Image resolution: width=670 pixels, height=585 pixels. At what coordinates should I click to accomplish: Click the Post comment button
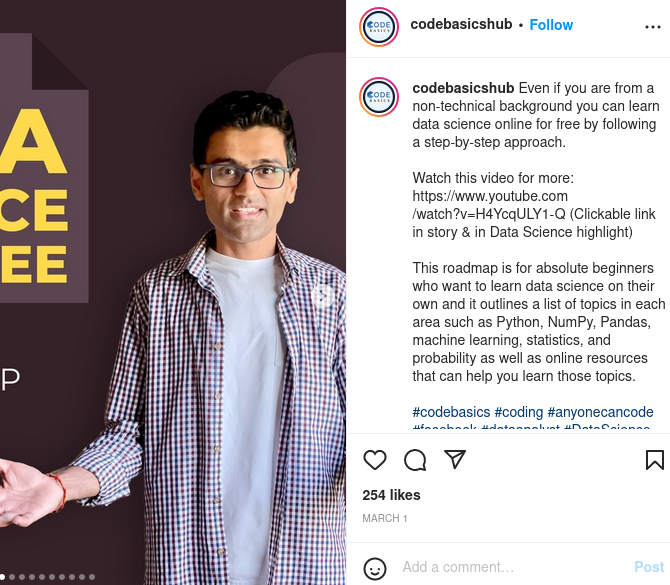pyautogui.click(x=649, y=567)
